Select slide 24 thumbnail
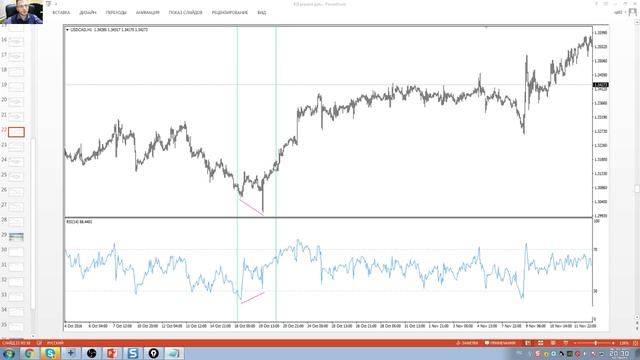Viewport: 640px width, 360px height. [x=16, y=162]
